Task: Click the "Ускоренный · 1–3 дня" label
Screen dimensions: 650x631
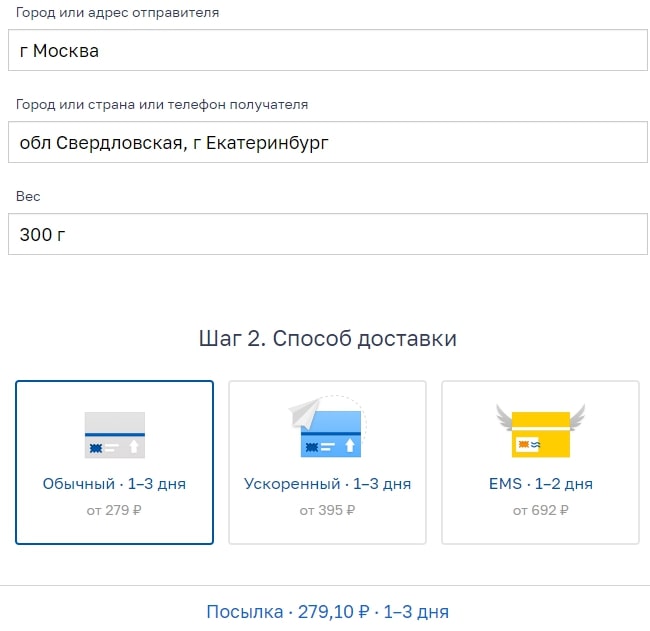Action: coord(327,484)
